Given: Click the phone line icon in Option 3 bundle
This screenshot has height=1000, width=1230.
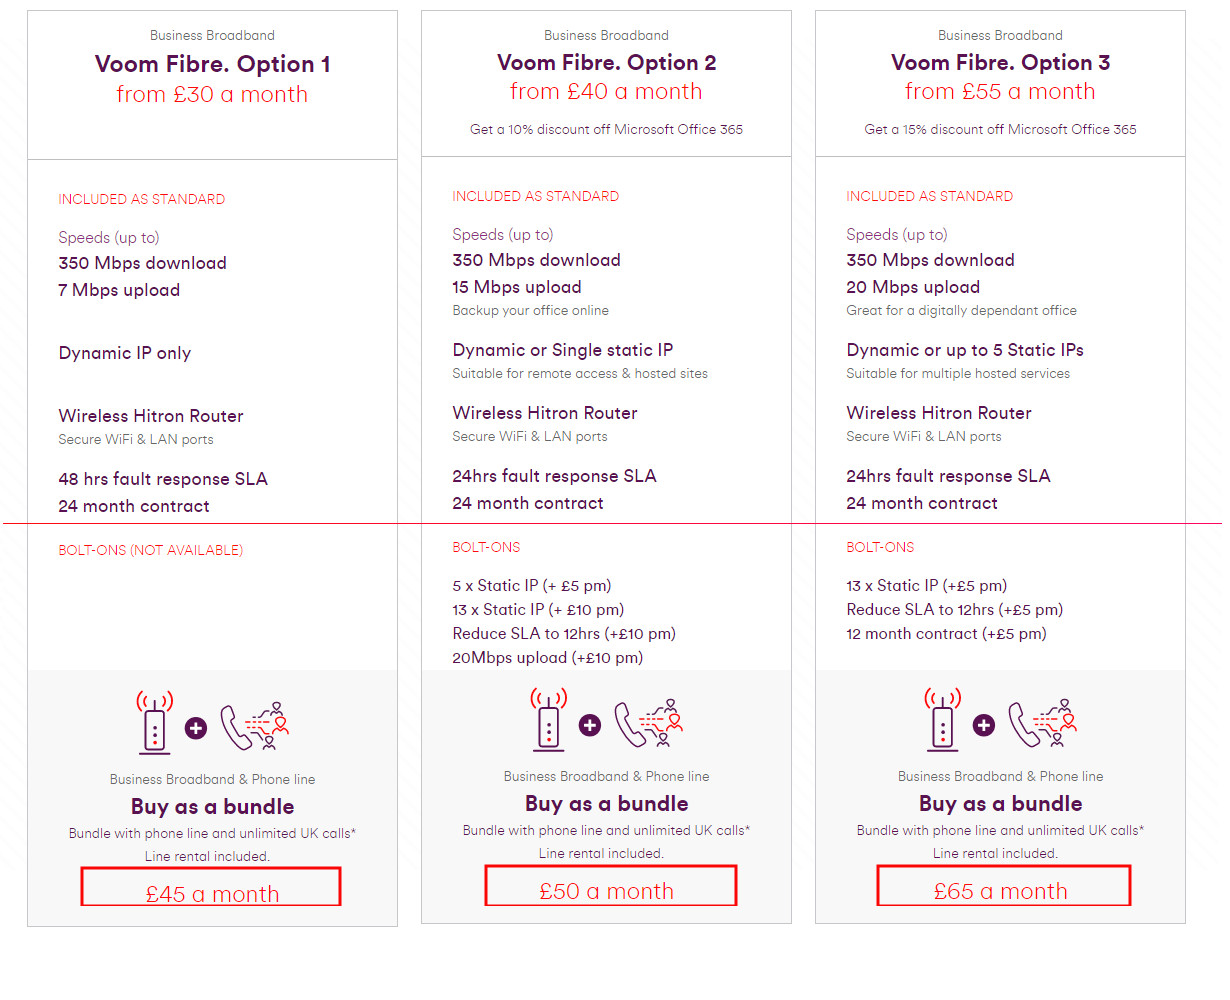Looking at the screenshot, I should click(1043, 723).
